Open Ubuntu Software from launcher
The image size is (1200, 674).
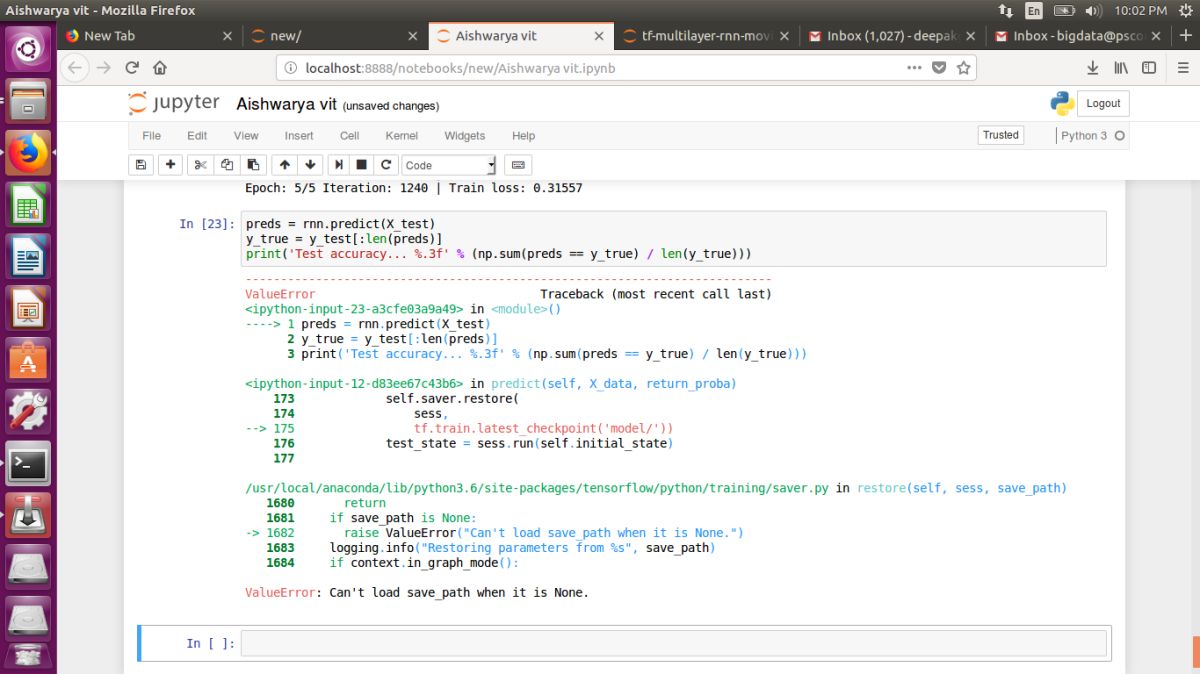(x=28, y=361)
